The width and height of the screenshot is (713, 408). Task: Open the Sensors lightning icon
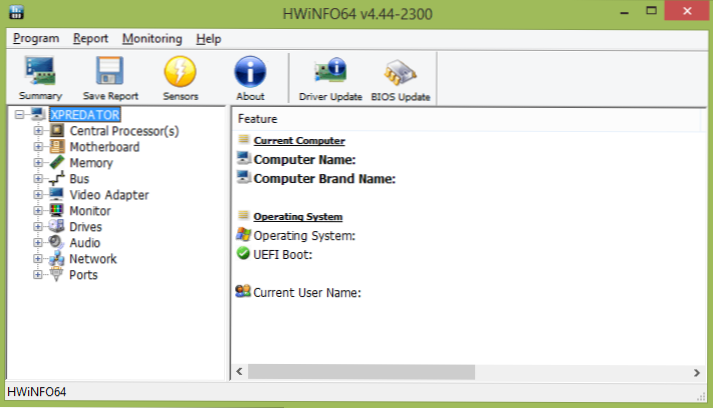click(180, 71)
